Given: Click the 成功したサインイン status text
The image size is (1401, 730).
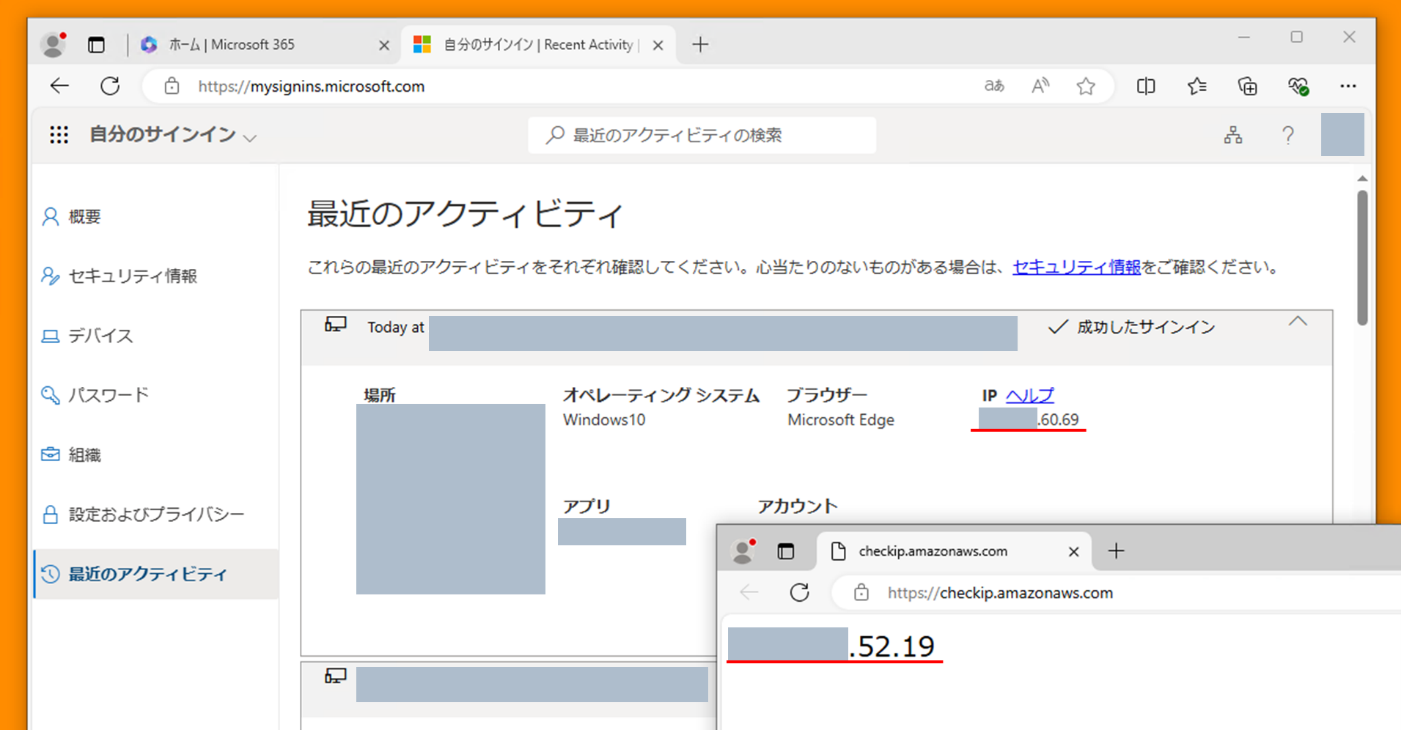Looking at the screenshot, I should click(x=1146, y=327).
